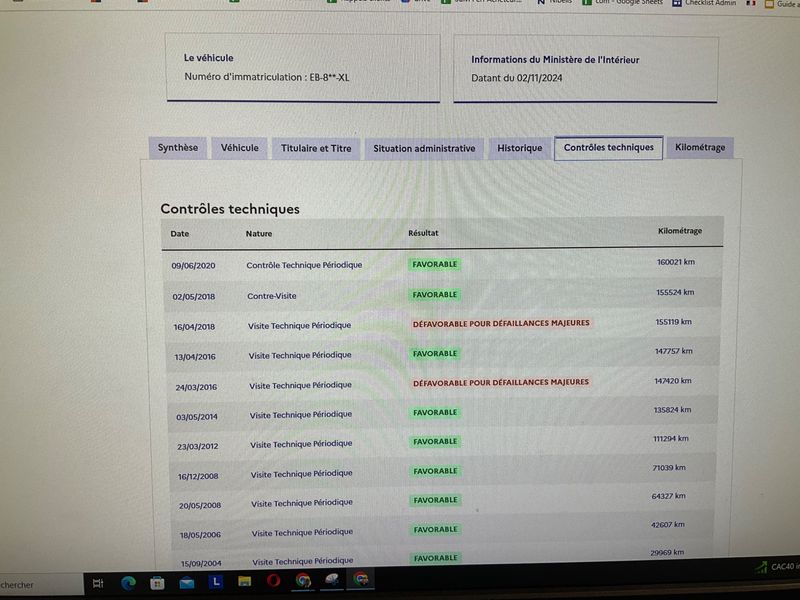Click the date 15/09/2004
Screen dimensions: 800x600
(x=201, y=563)
